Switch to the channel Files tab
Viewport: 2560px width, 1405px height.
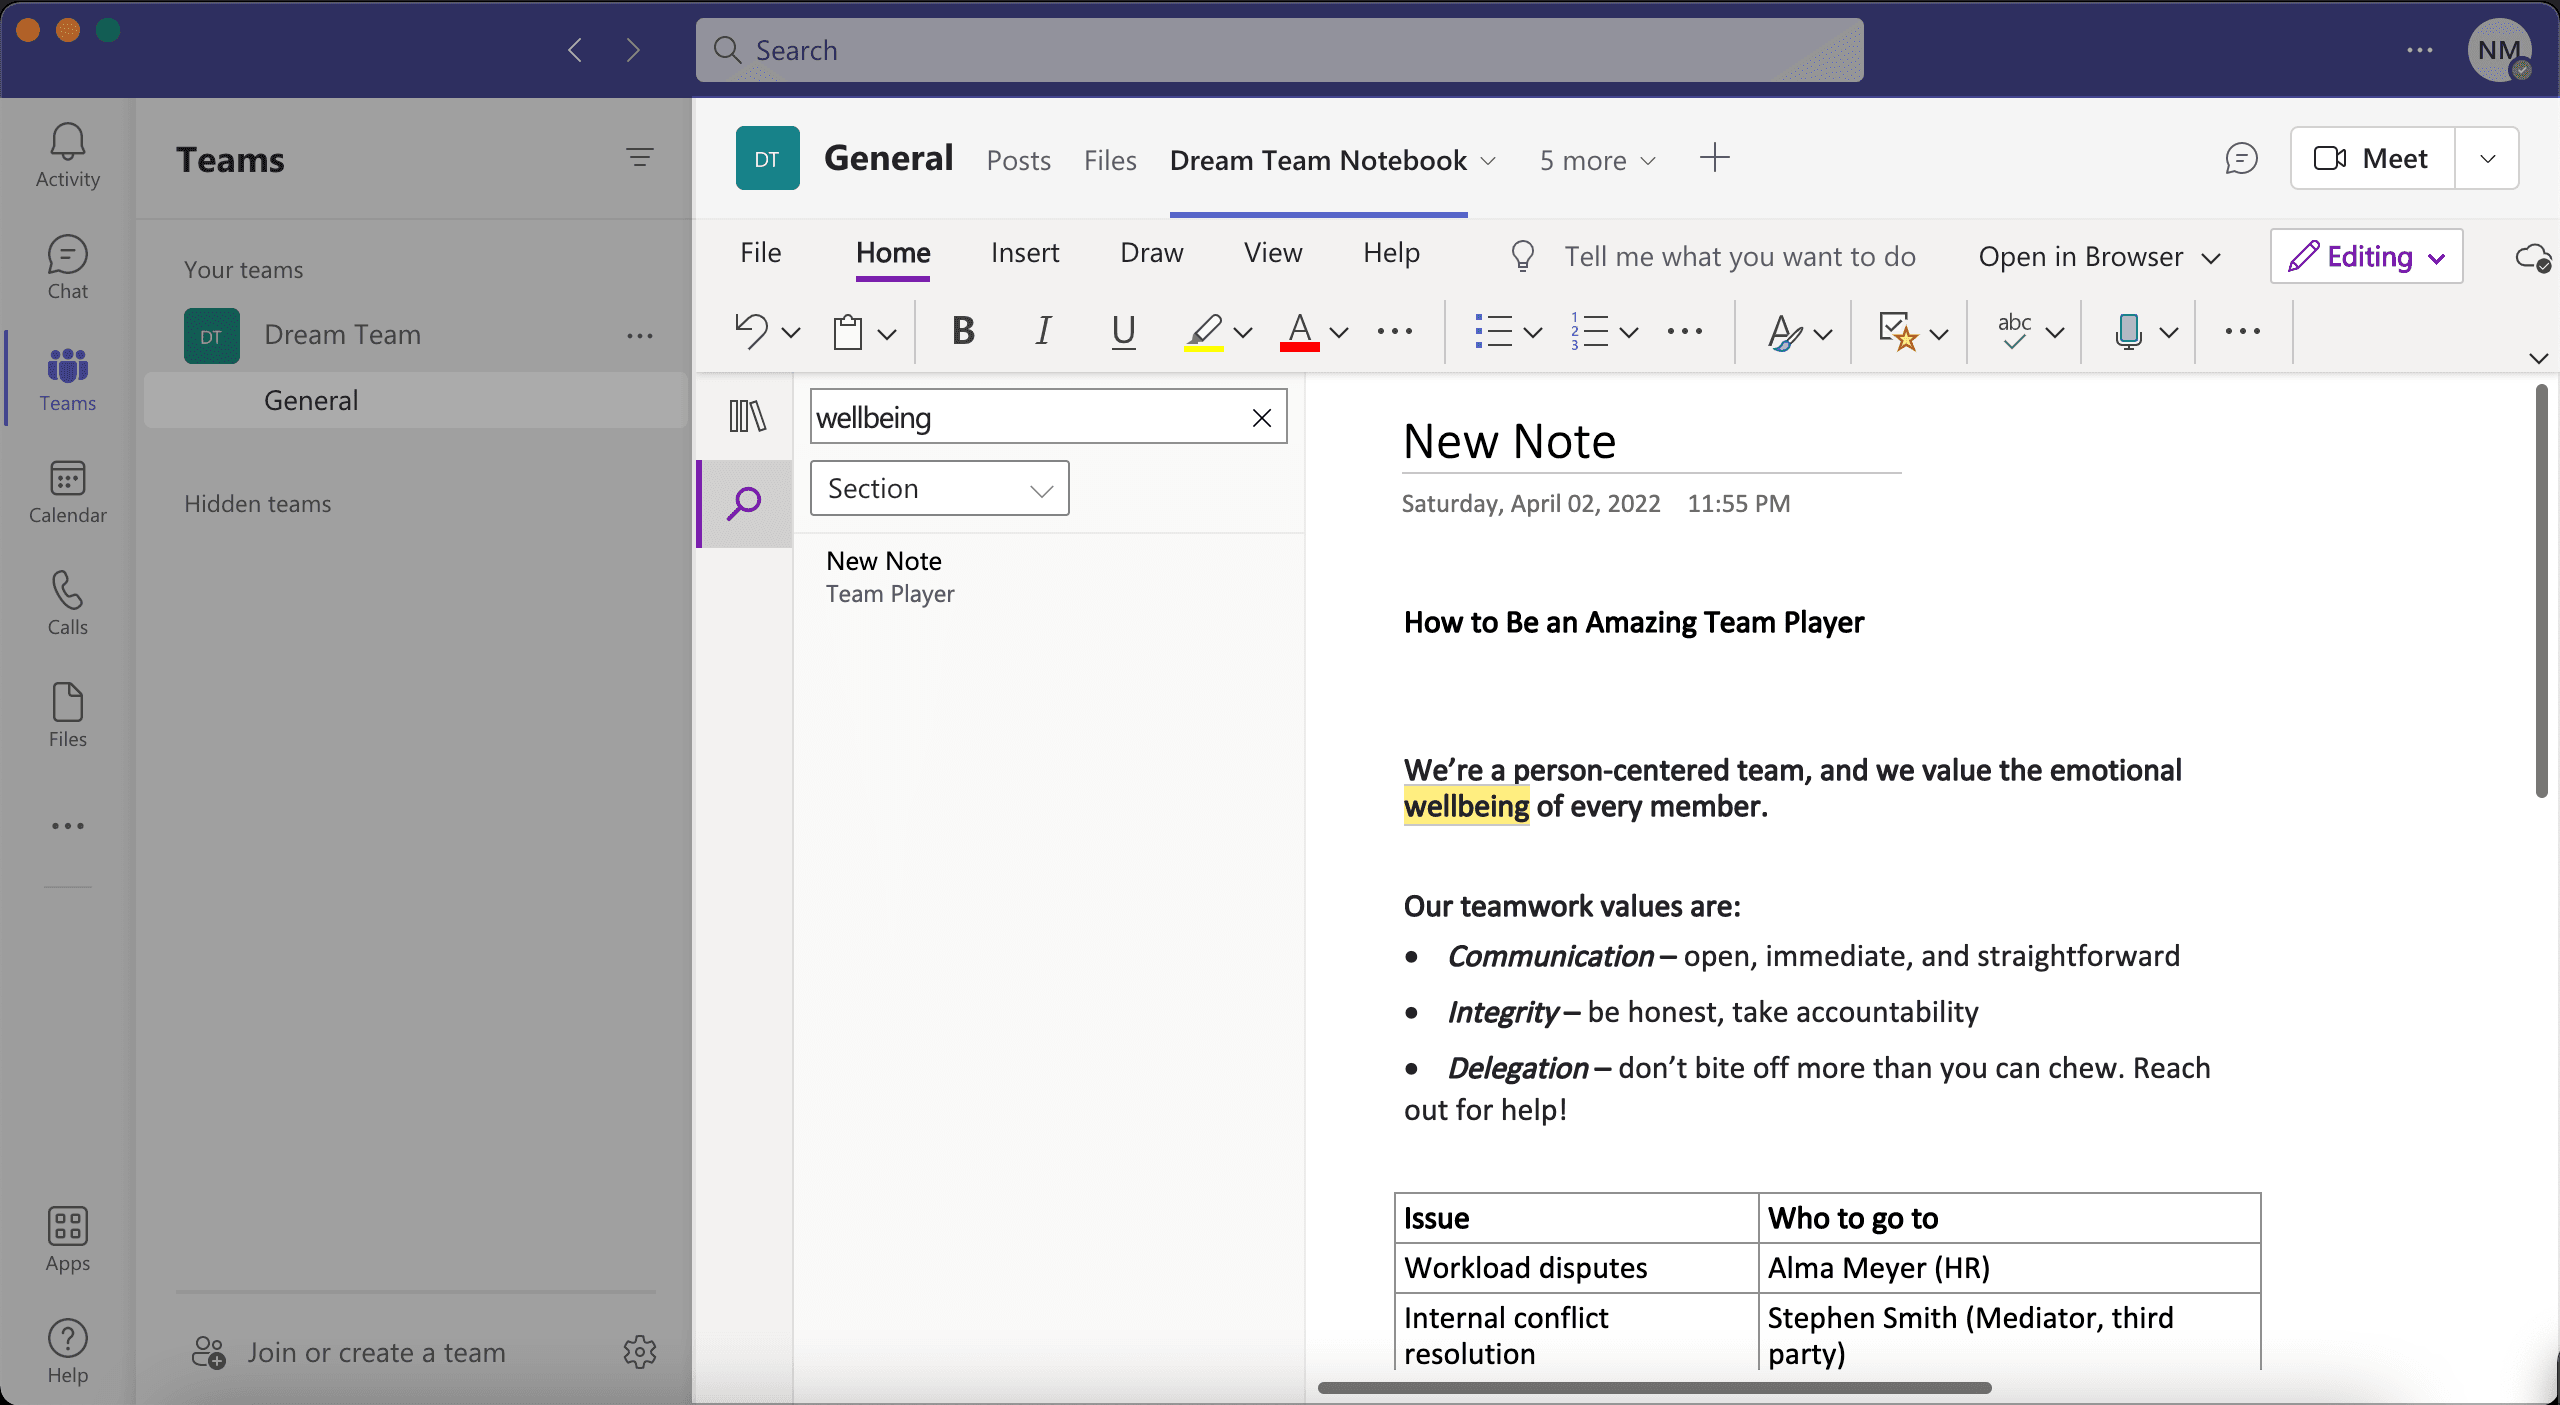[x=1110, y=160]
